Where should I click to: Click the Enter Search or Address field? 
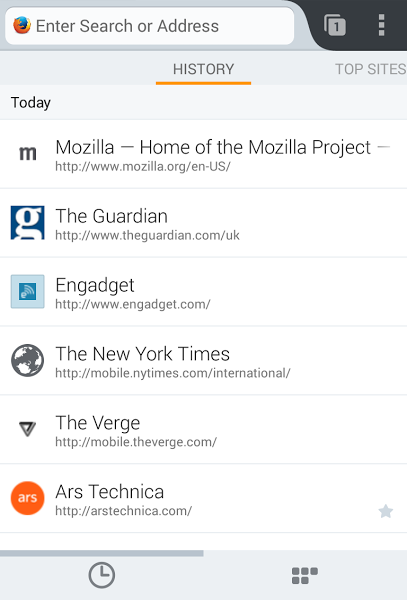(150, 26)
